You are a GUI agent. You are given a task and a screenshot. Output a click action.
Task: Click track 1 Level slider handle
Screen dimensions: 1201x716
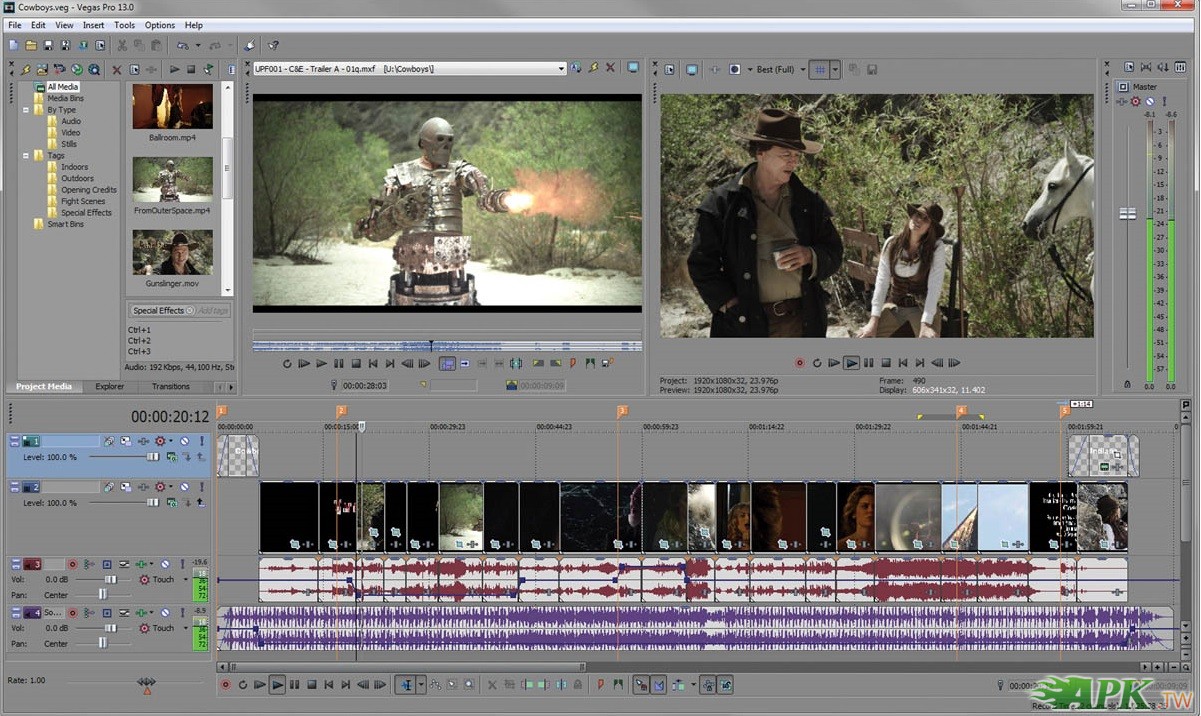153,456
